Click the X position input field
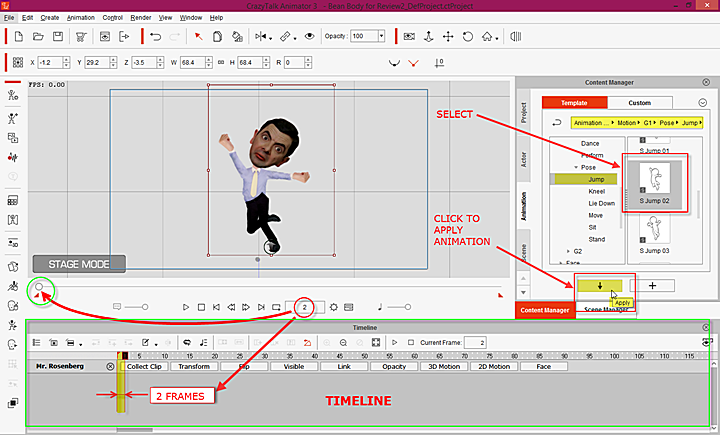 [x=50, y=62]
